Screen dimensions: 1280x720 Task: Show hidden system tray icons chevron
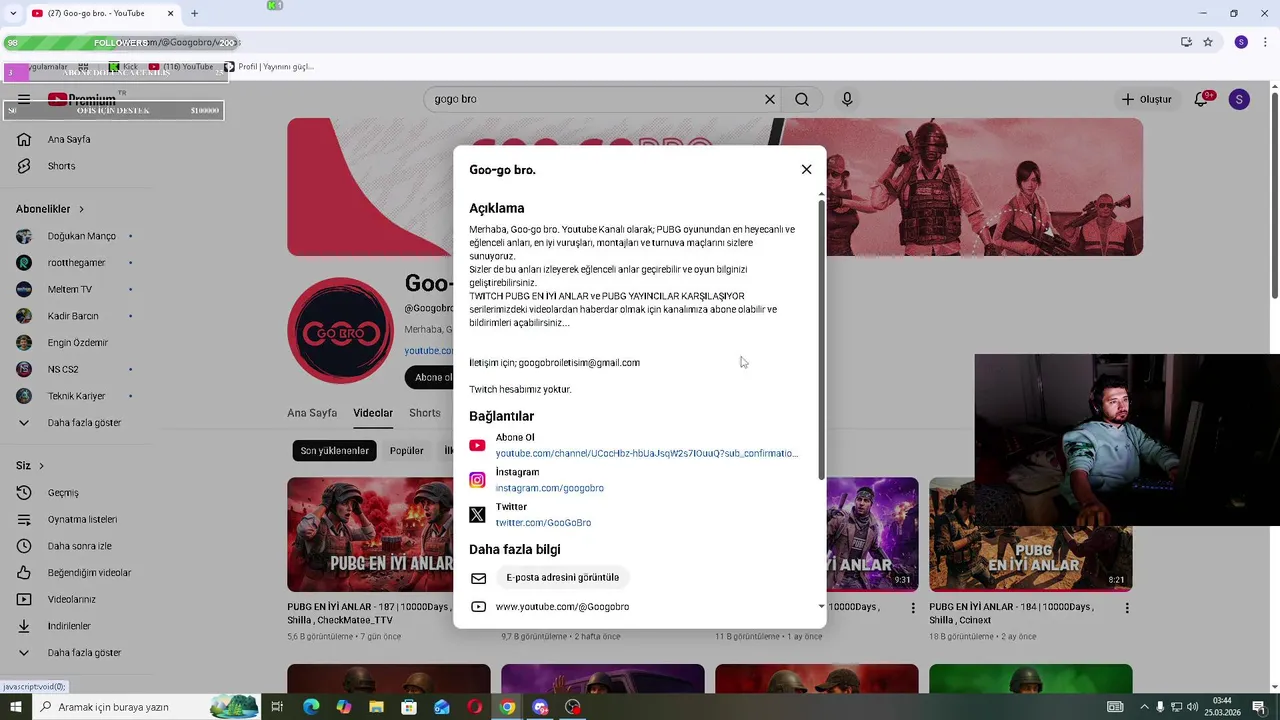tap(1145, 707)
